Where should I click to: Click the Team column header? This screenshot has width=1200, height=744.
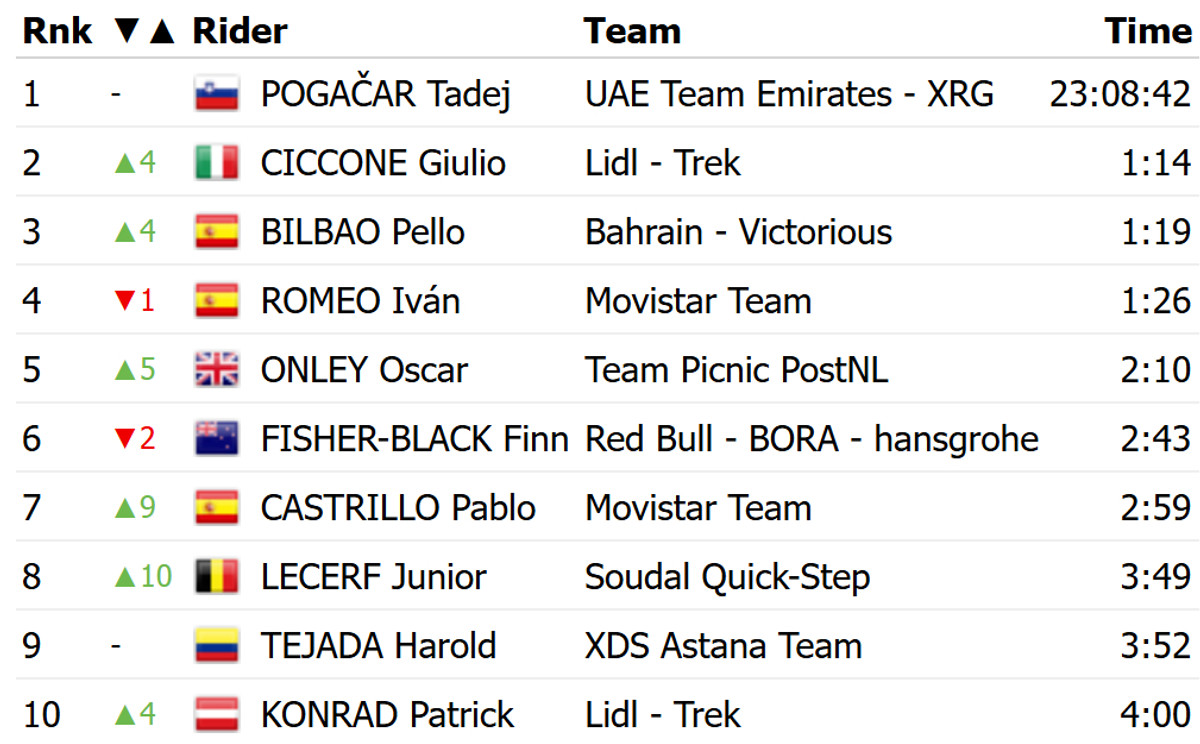[x=632, y=31]
